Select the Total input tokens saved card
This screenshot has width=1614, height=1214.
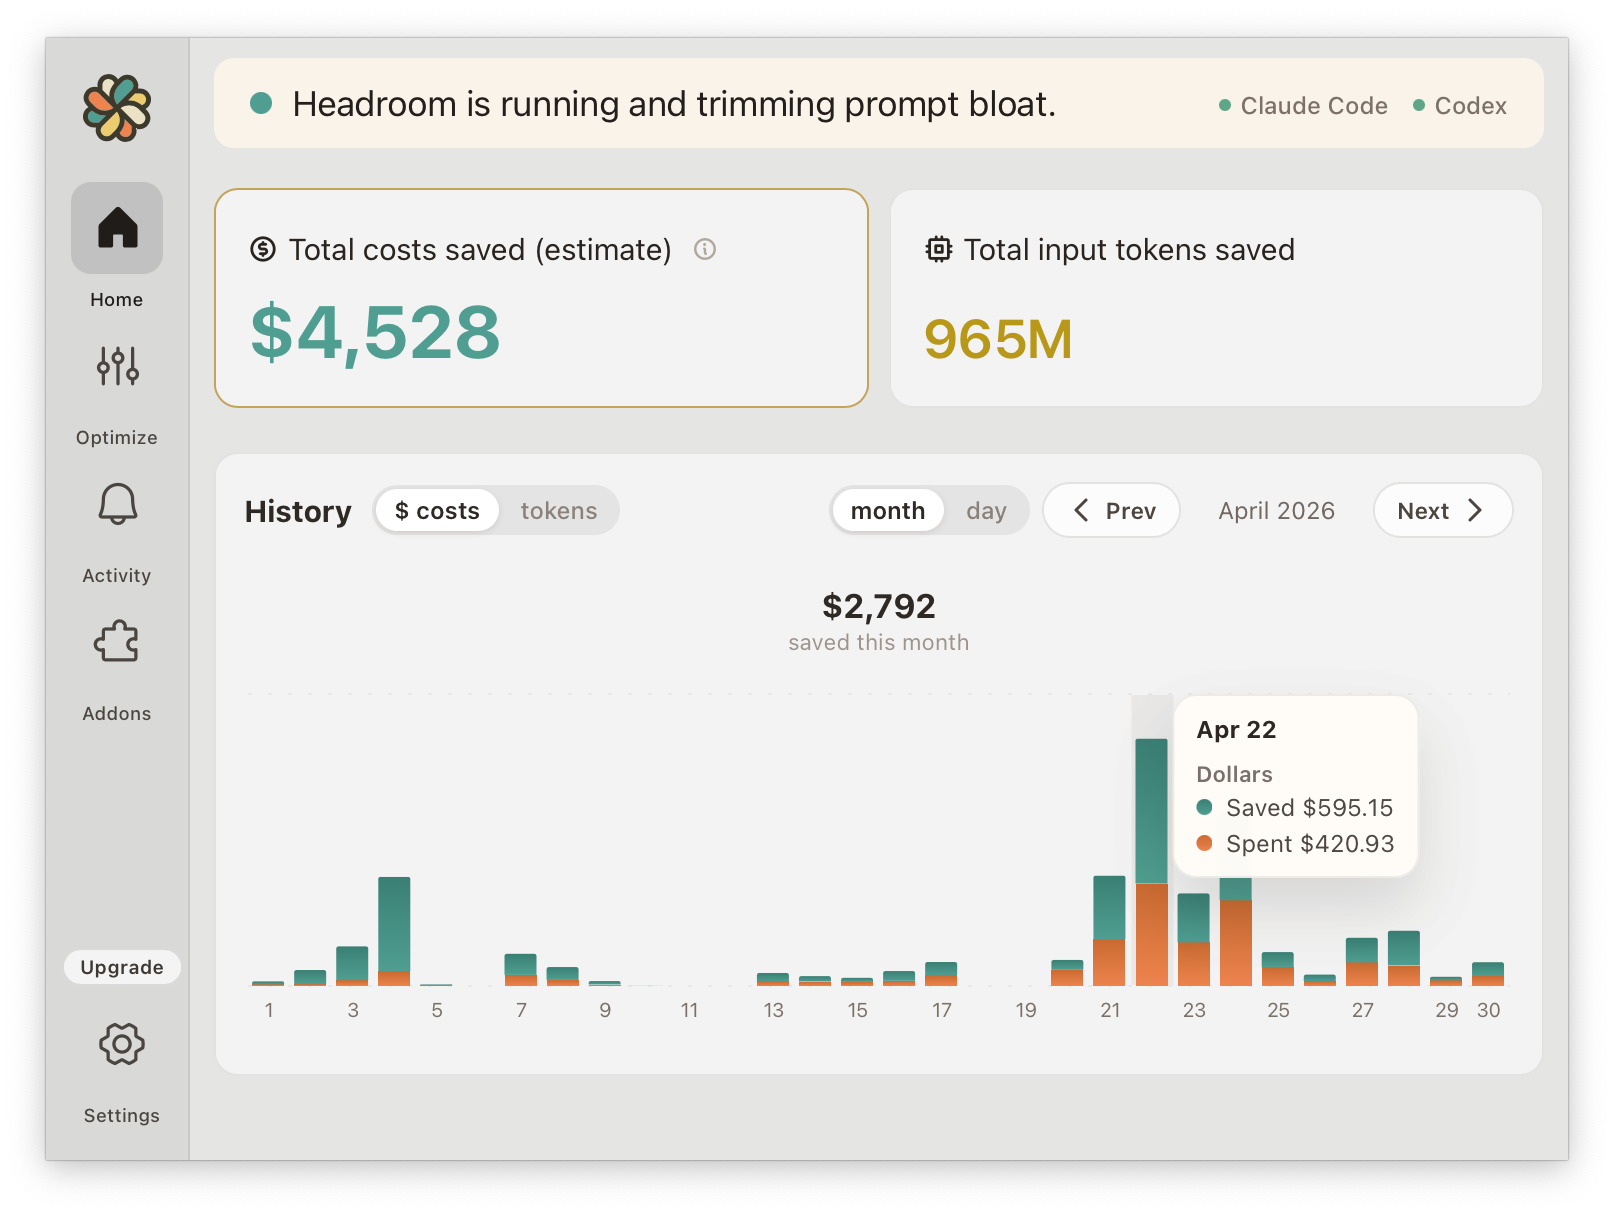[1216, 298]
